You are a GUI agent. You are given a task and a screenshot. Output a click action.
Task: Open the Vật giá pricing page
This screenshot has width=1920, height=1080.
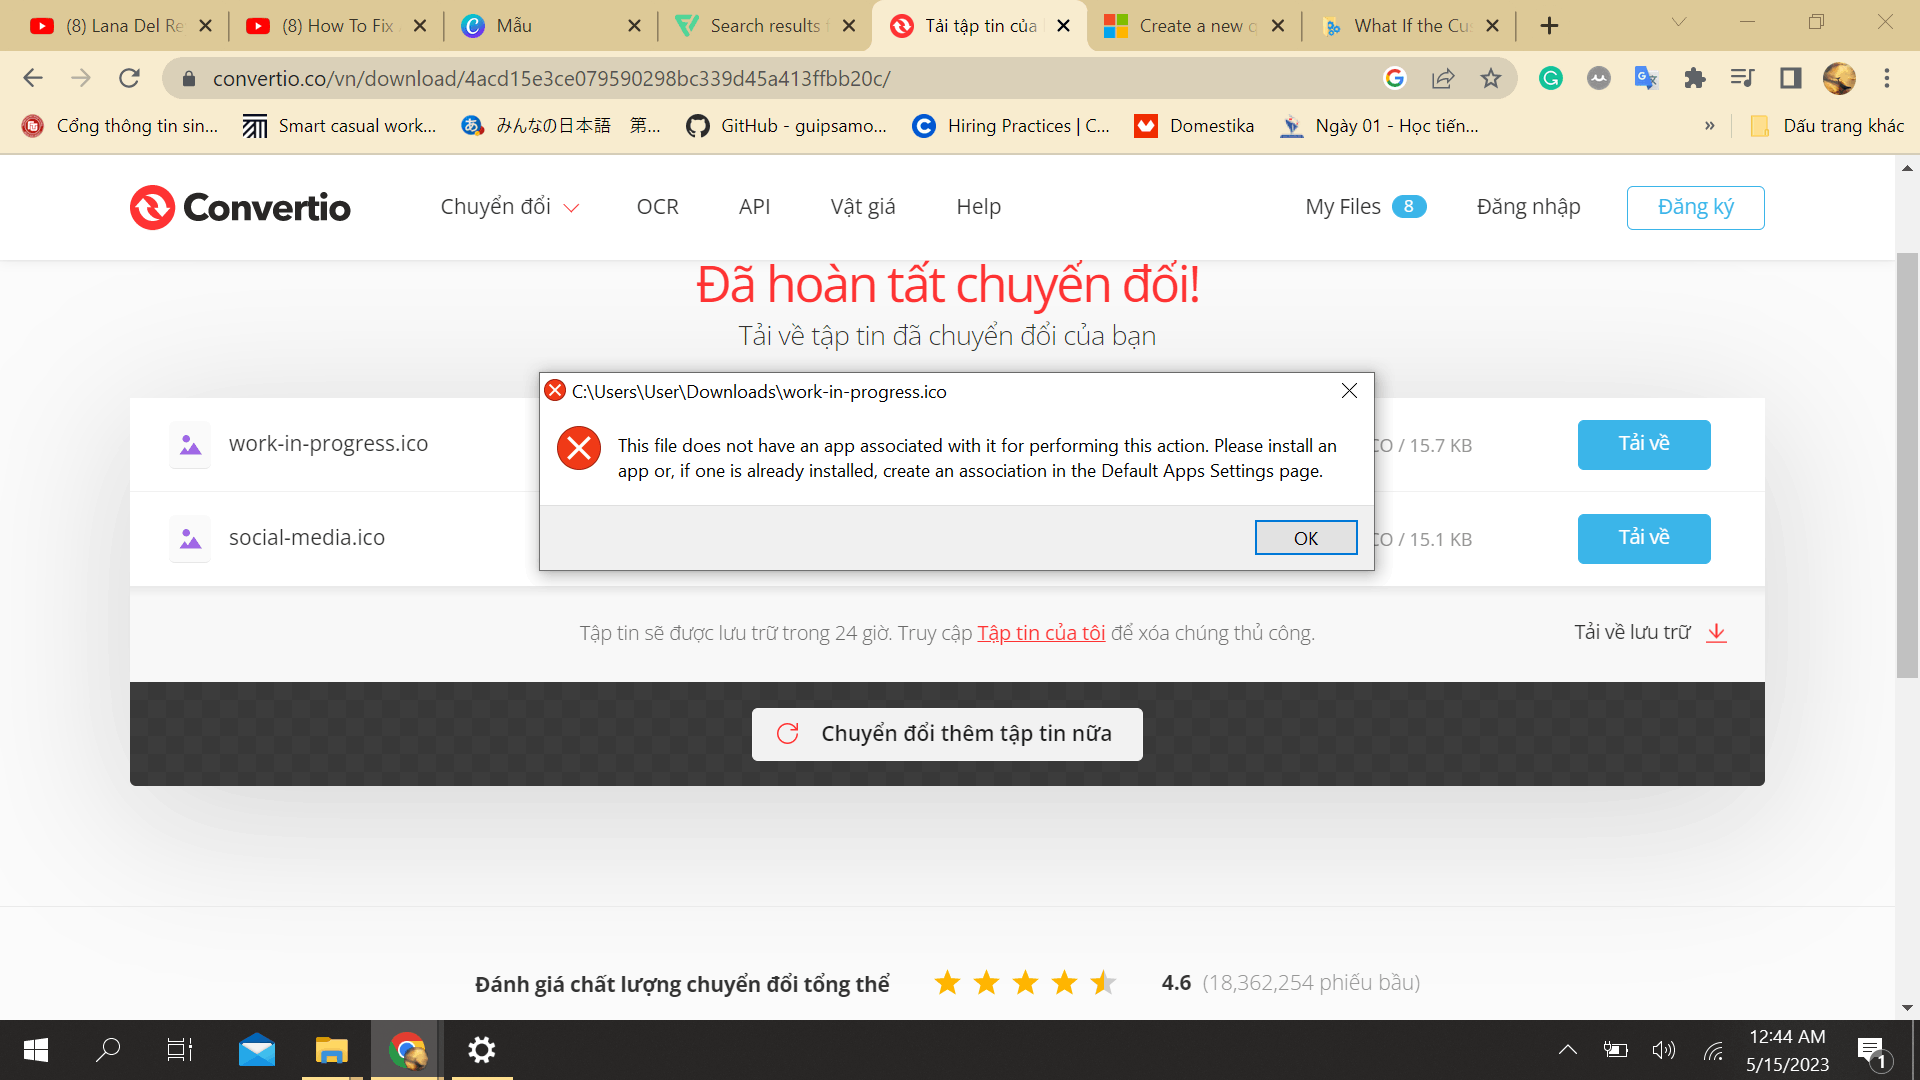863,207
